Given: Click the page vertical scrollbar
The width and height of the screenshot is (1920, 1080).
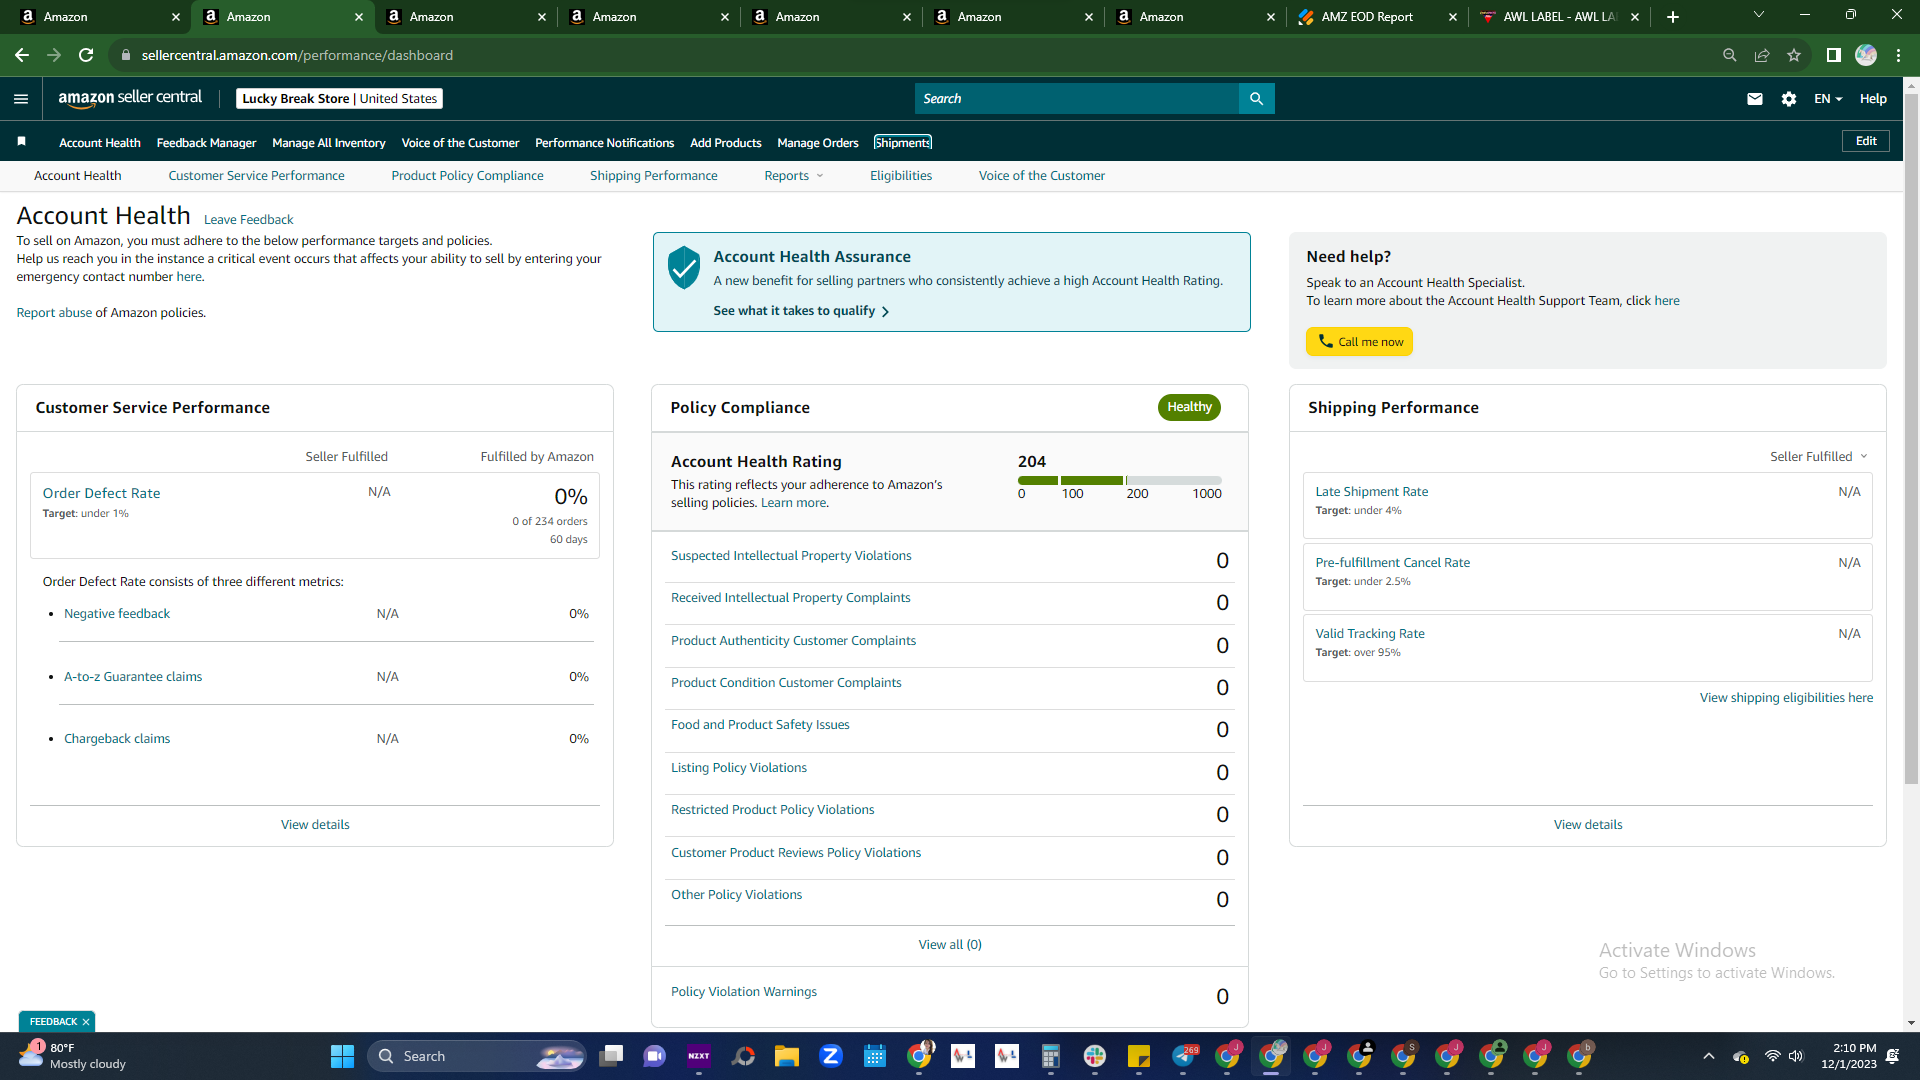Looking at the screenshot, I should [1911, 440].
